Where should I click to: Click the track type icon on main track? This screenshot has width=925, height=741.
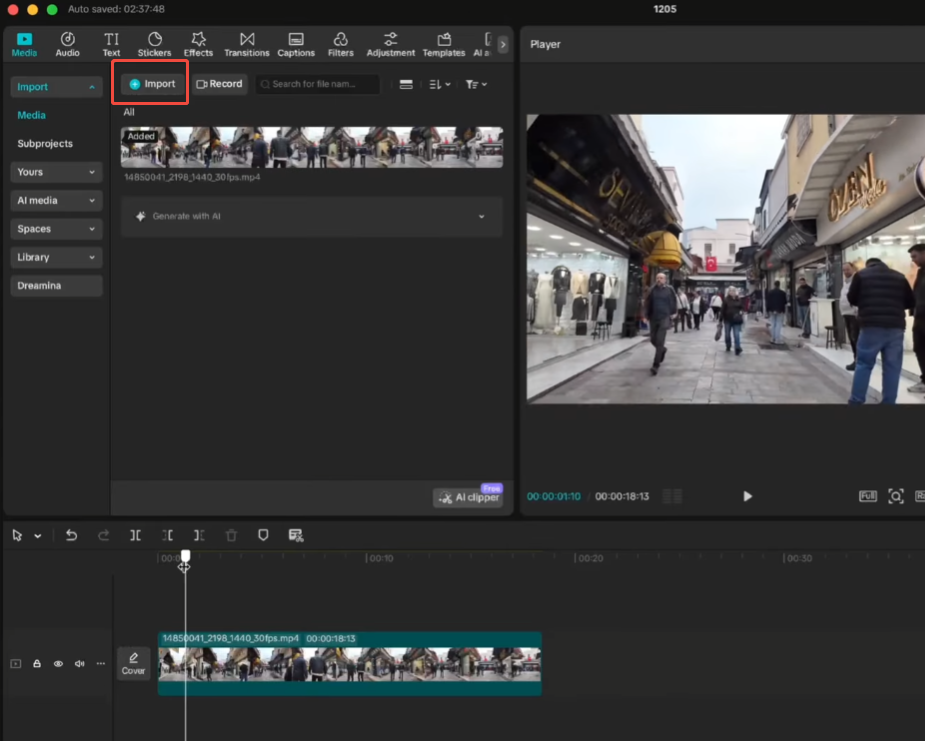coord(16,664)
